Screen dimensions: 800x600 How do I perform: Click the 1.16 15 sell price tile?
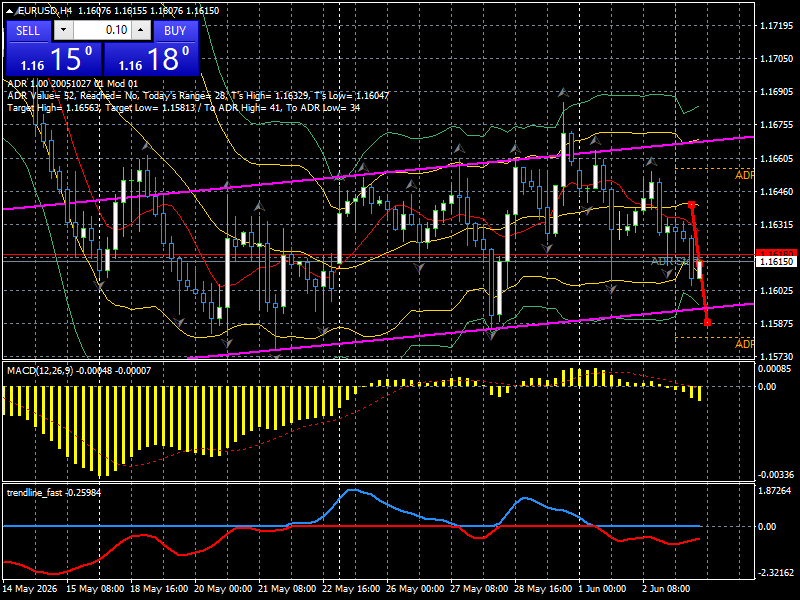coord(54,59)
